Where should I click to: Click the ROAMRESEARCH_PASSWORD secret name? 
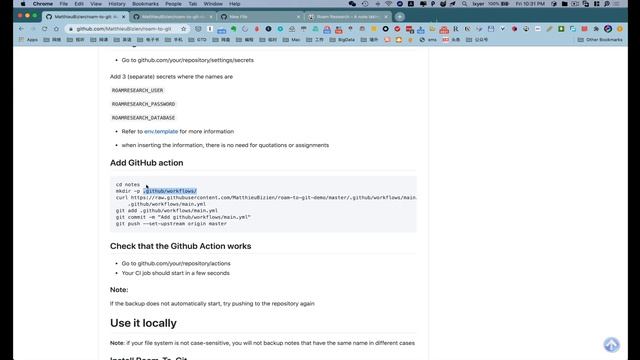pos(143,104)
